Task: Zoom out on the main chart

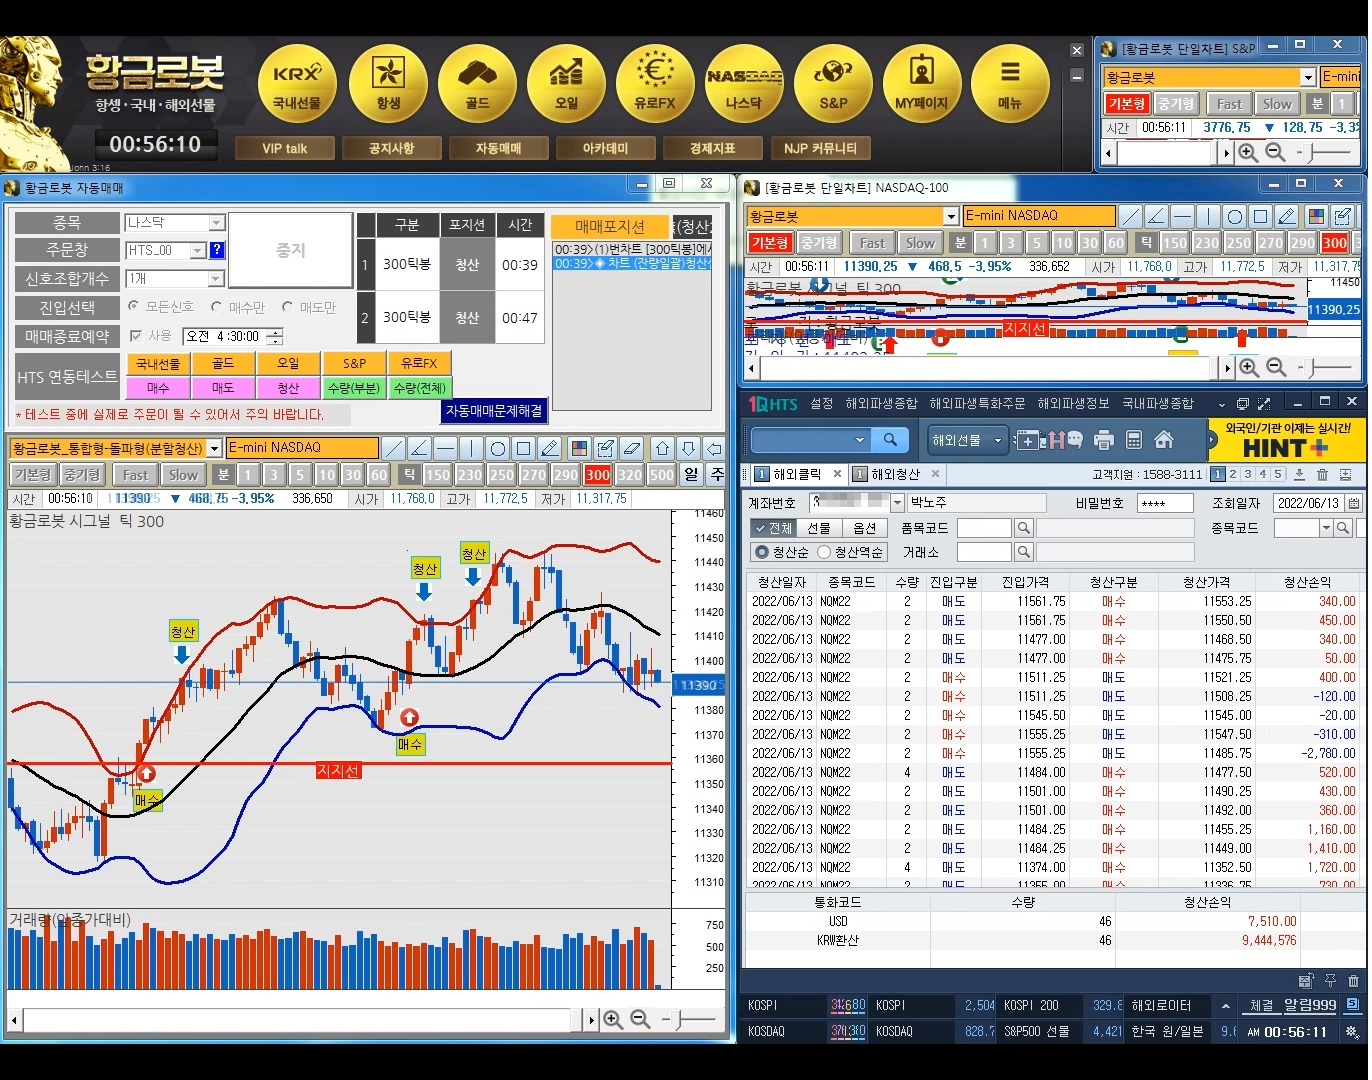Action: point(640,1020)
